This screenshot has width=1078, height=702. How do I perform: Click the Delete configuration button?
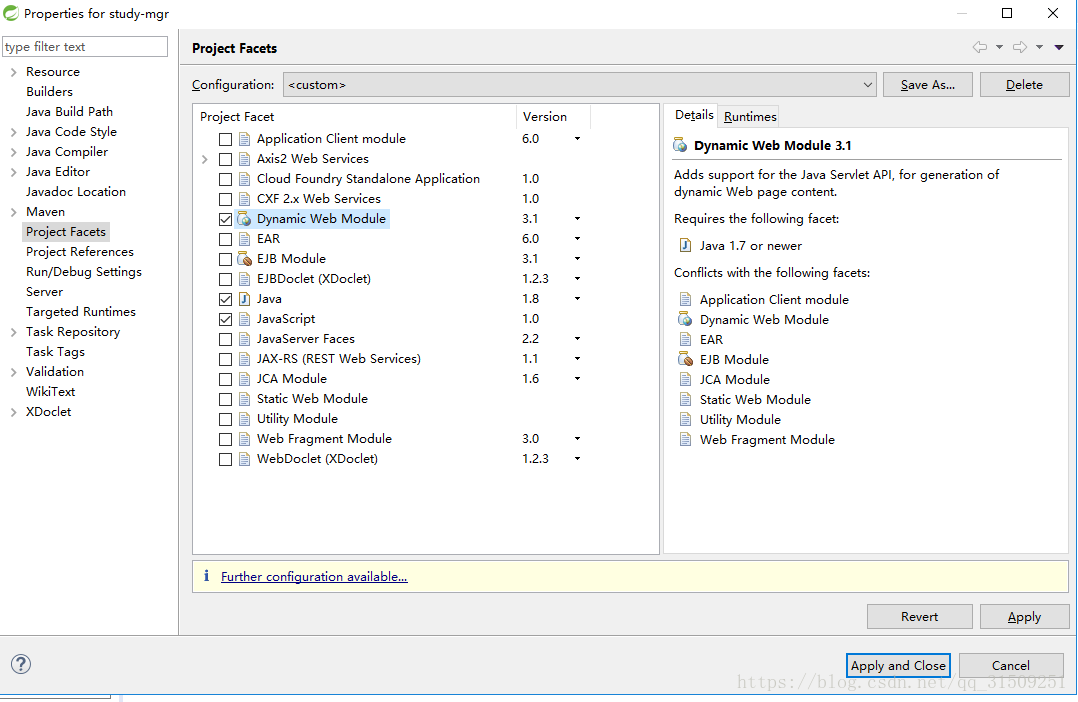[1024, 85]
